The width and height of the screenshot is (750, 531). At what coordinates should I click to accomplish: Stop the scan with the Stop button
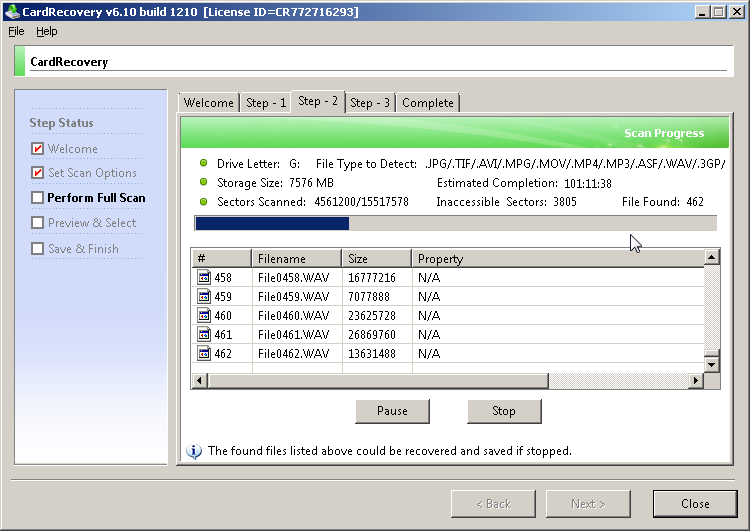(504, 411)
